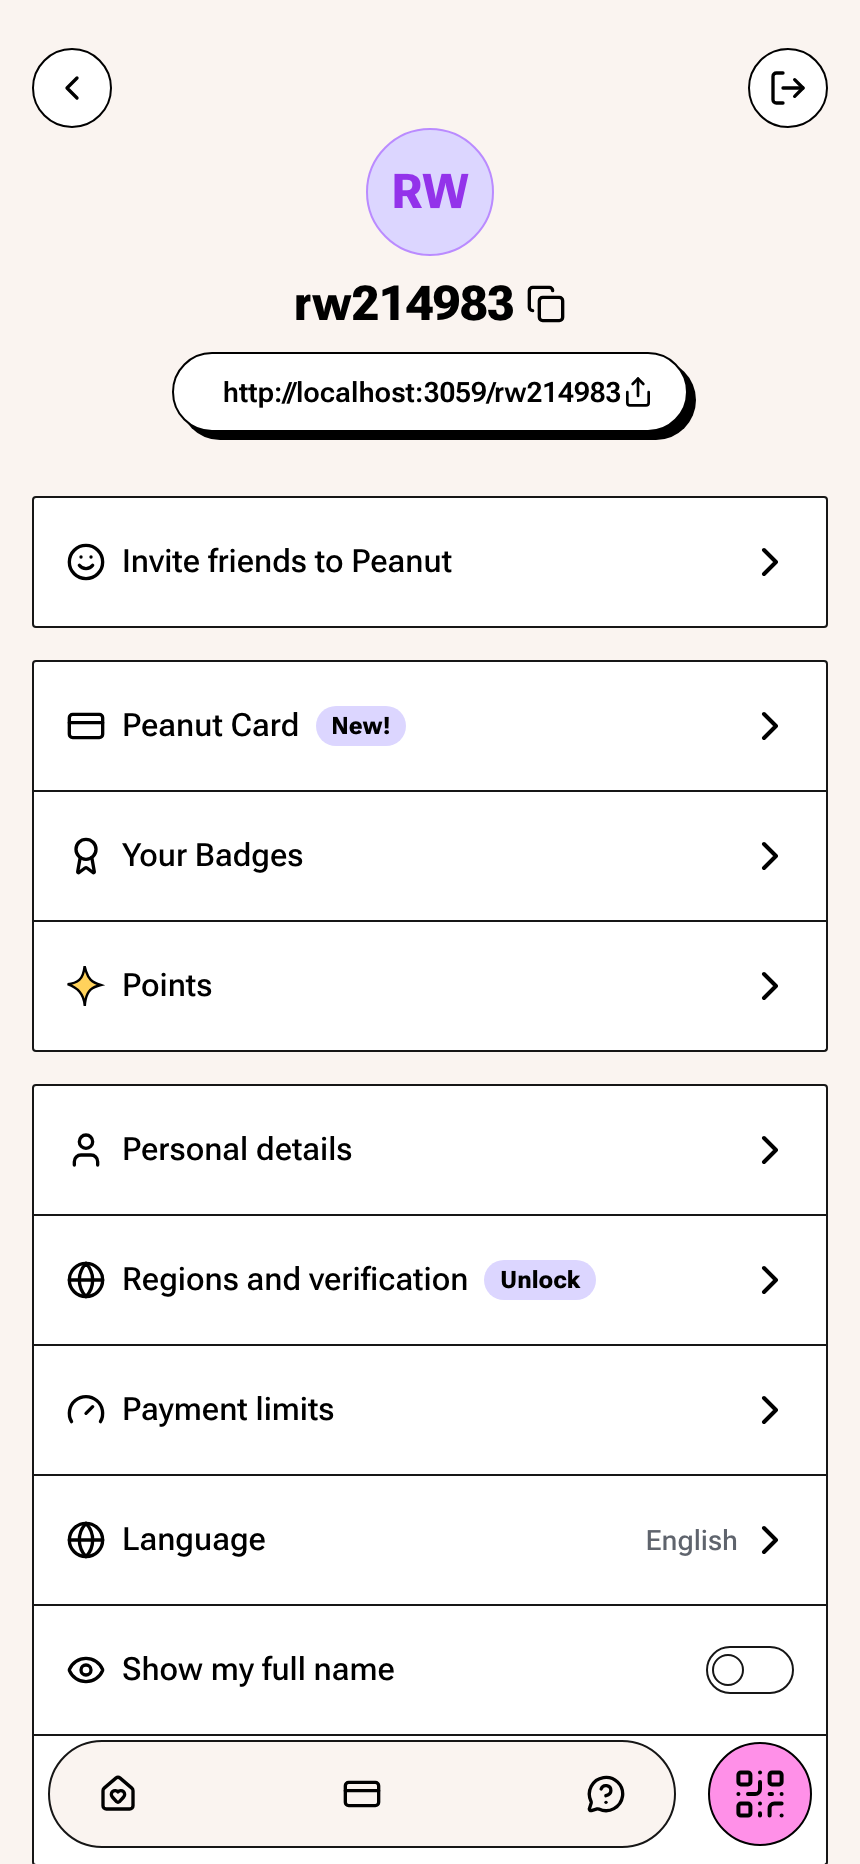The height and width of the screenshot is (1864, 860).
Task: Open Language setting showing English
Action: pyautogui.click(x=430, y=1540)
